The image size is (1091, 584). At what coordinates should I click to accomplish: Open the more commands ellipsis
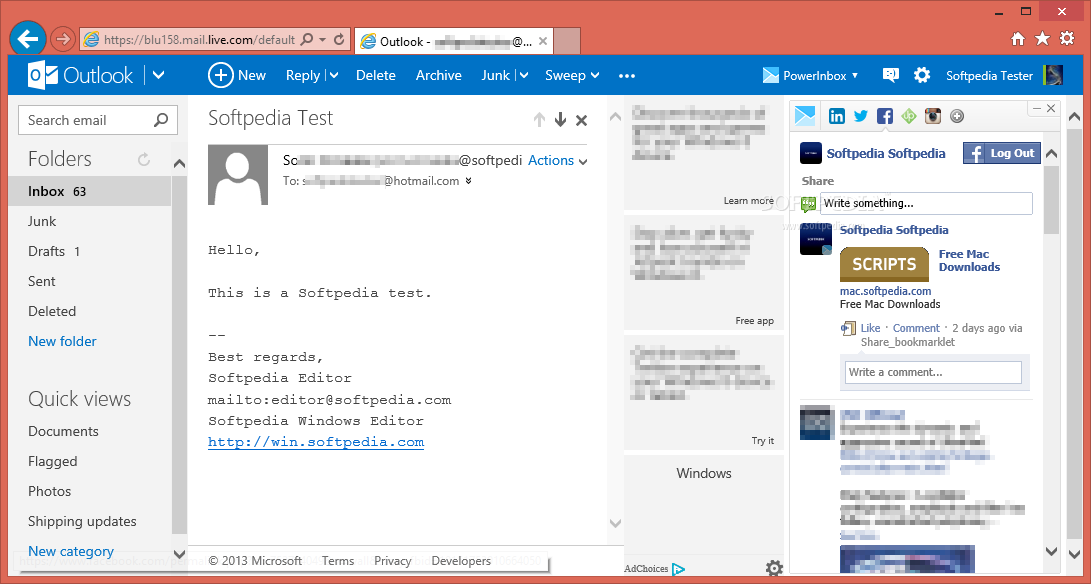coord(627,76)
